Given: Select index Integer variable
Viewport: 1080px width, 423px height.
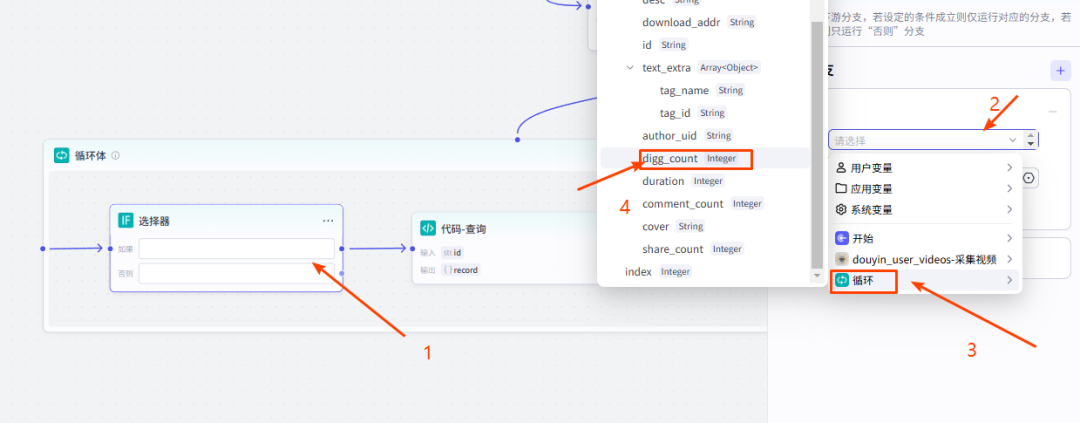Looking at the screenshot, I should tap(658, 271).
